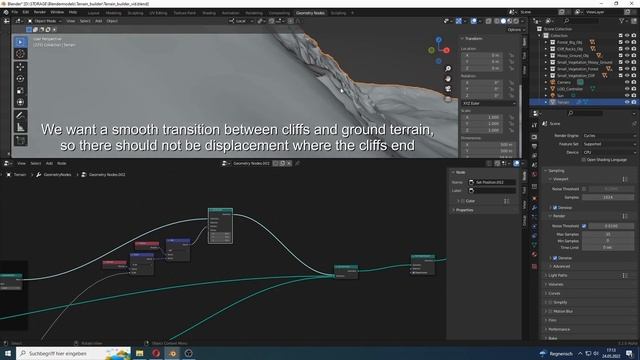The height and width of the screenshot is (360, 640).
Task: Select the Select Box tool in viewport toolbar
Action: click(x=20, y=42)
